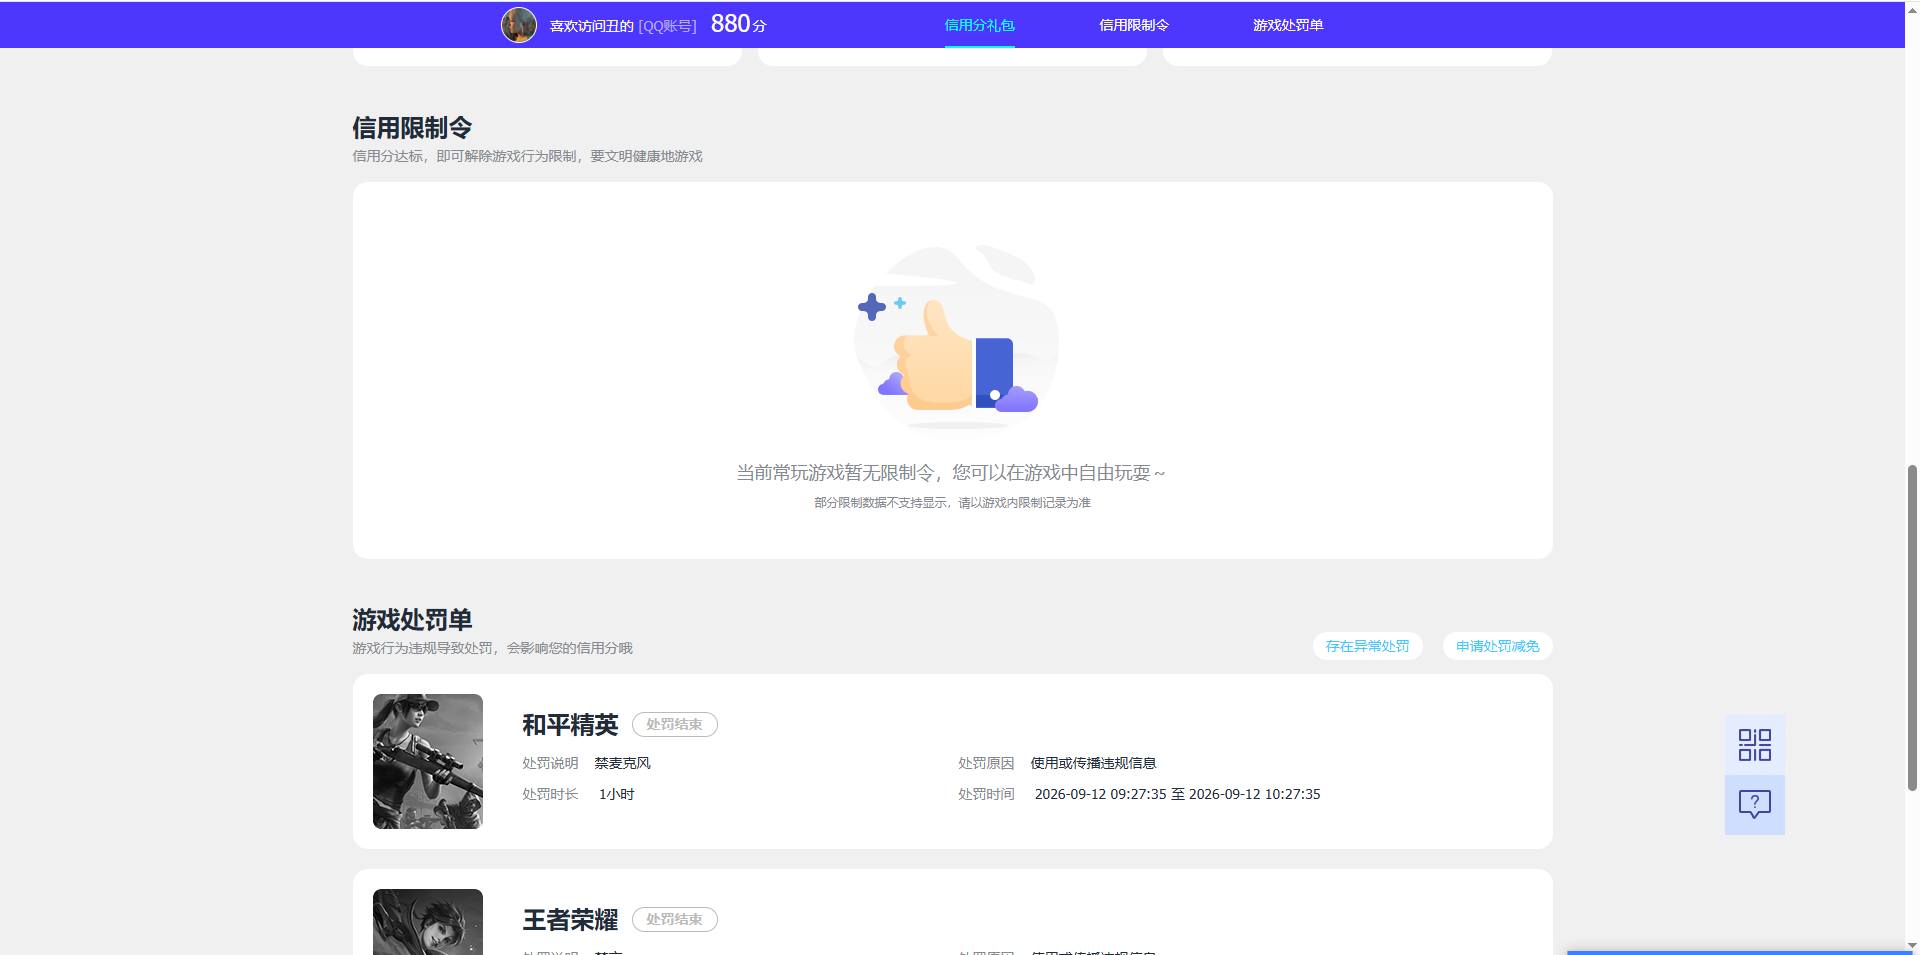
Task: Click 处罚结束 badge beside 王者荣耀
Action: (x=674, y=919)
